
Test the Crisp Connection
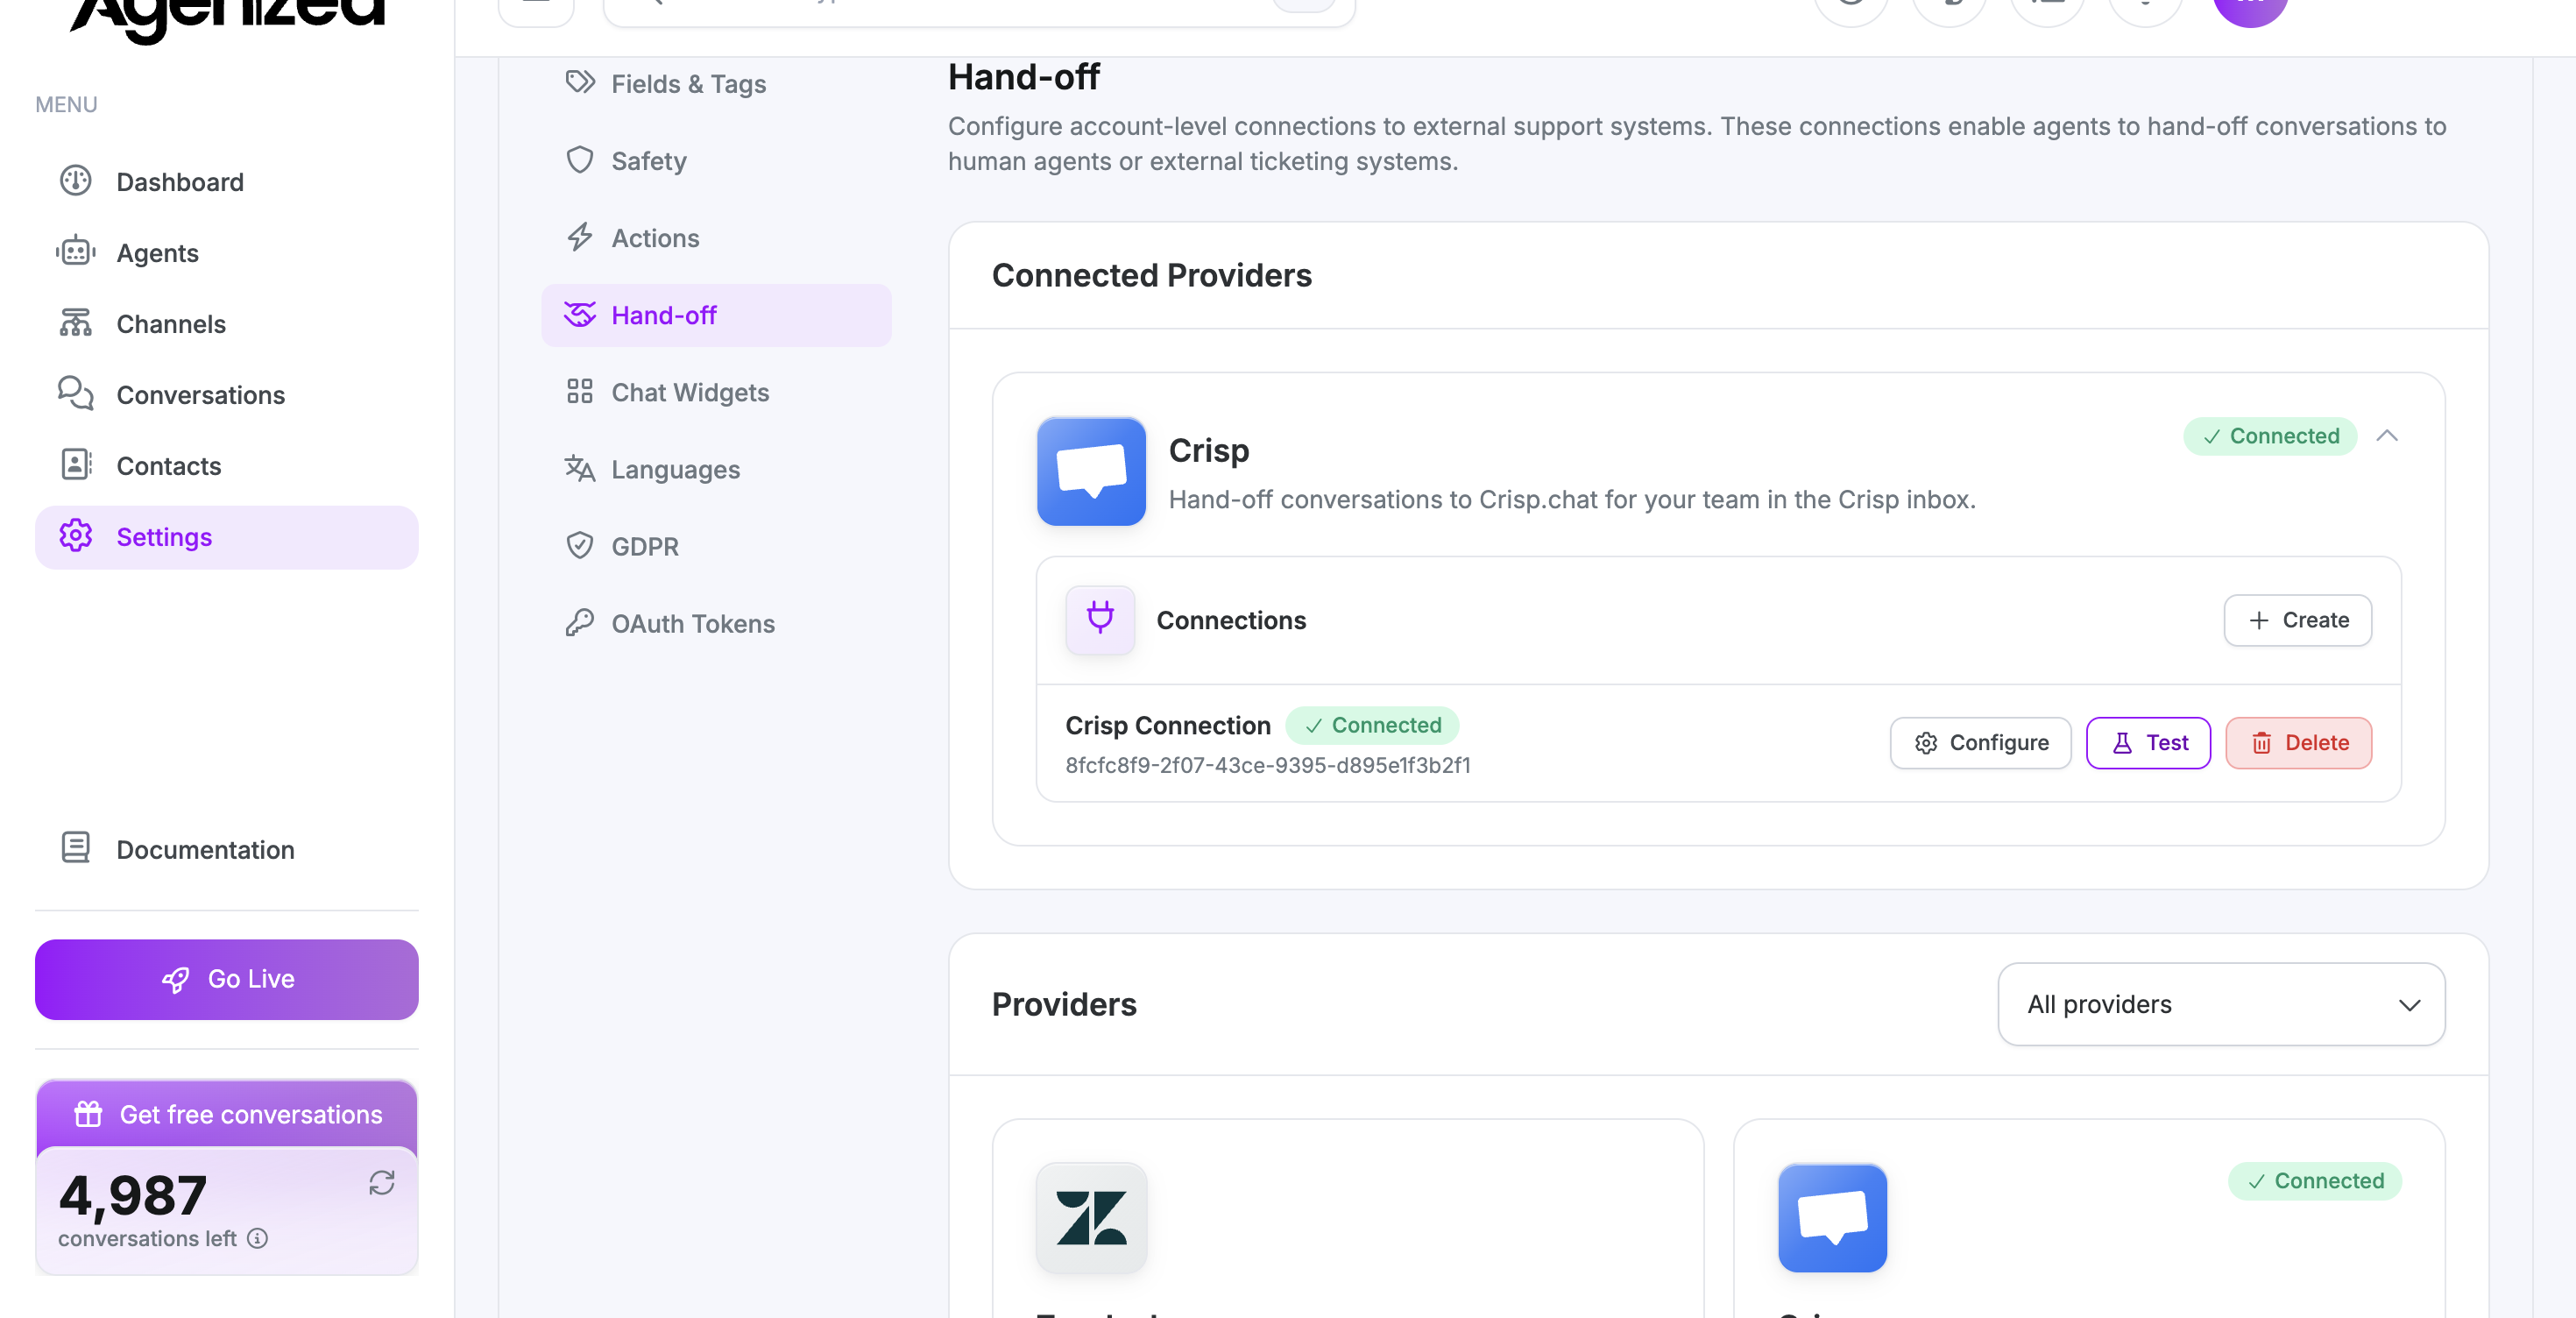coord(2148,742)
